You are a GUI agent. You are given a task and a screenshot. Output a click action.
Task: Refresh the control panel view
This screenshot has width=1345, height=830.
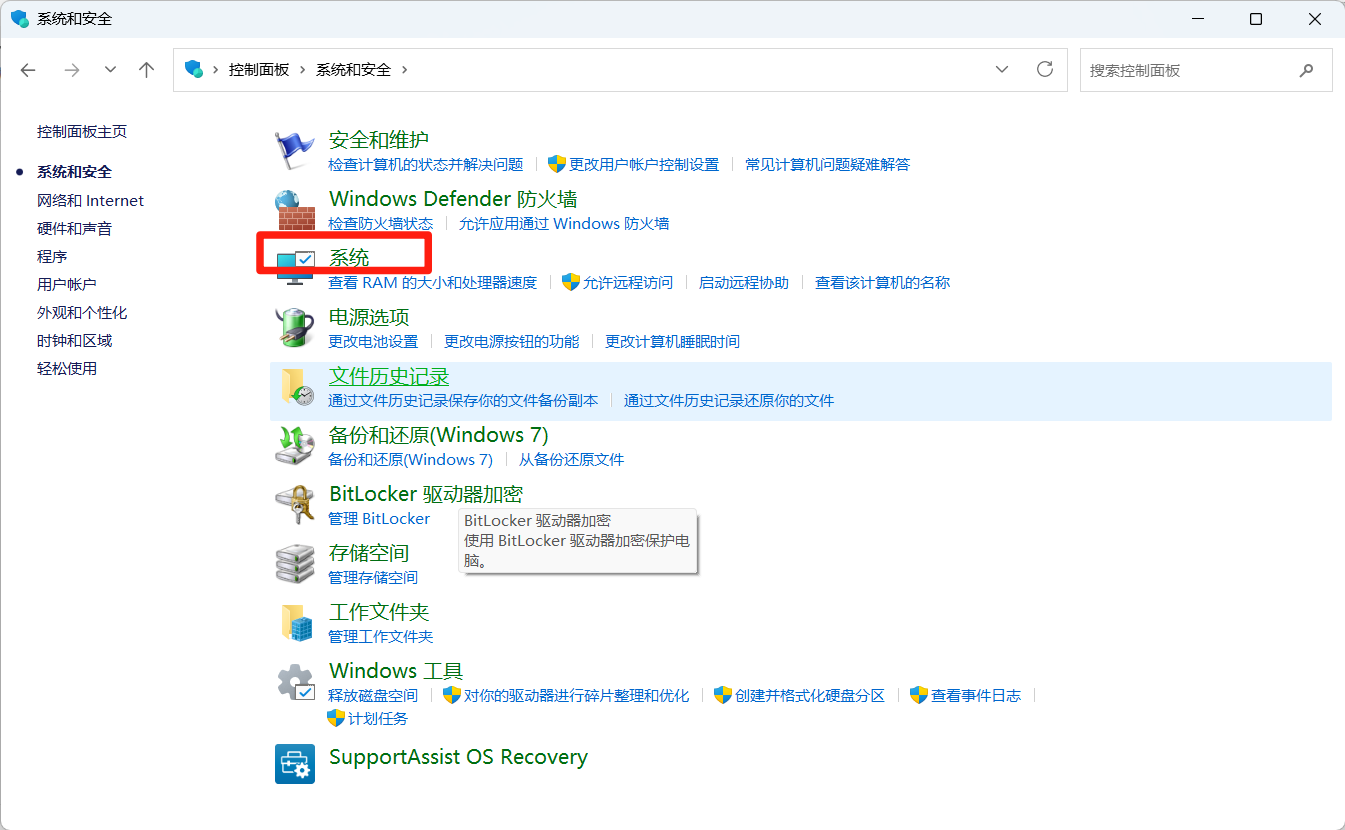[1045, 69]
